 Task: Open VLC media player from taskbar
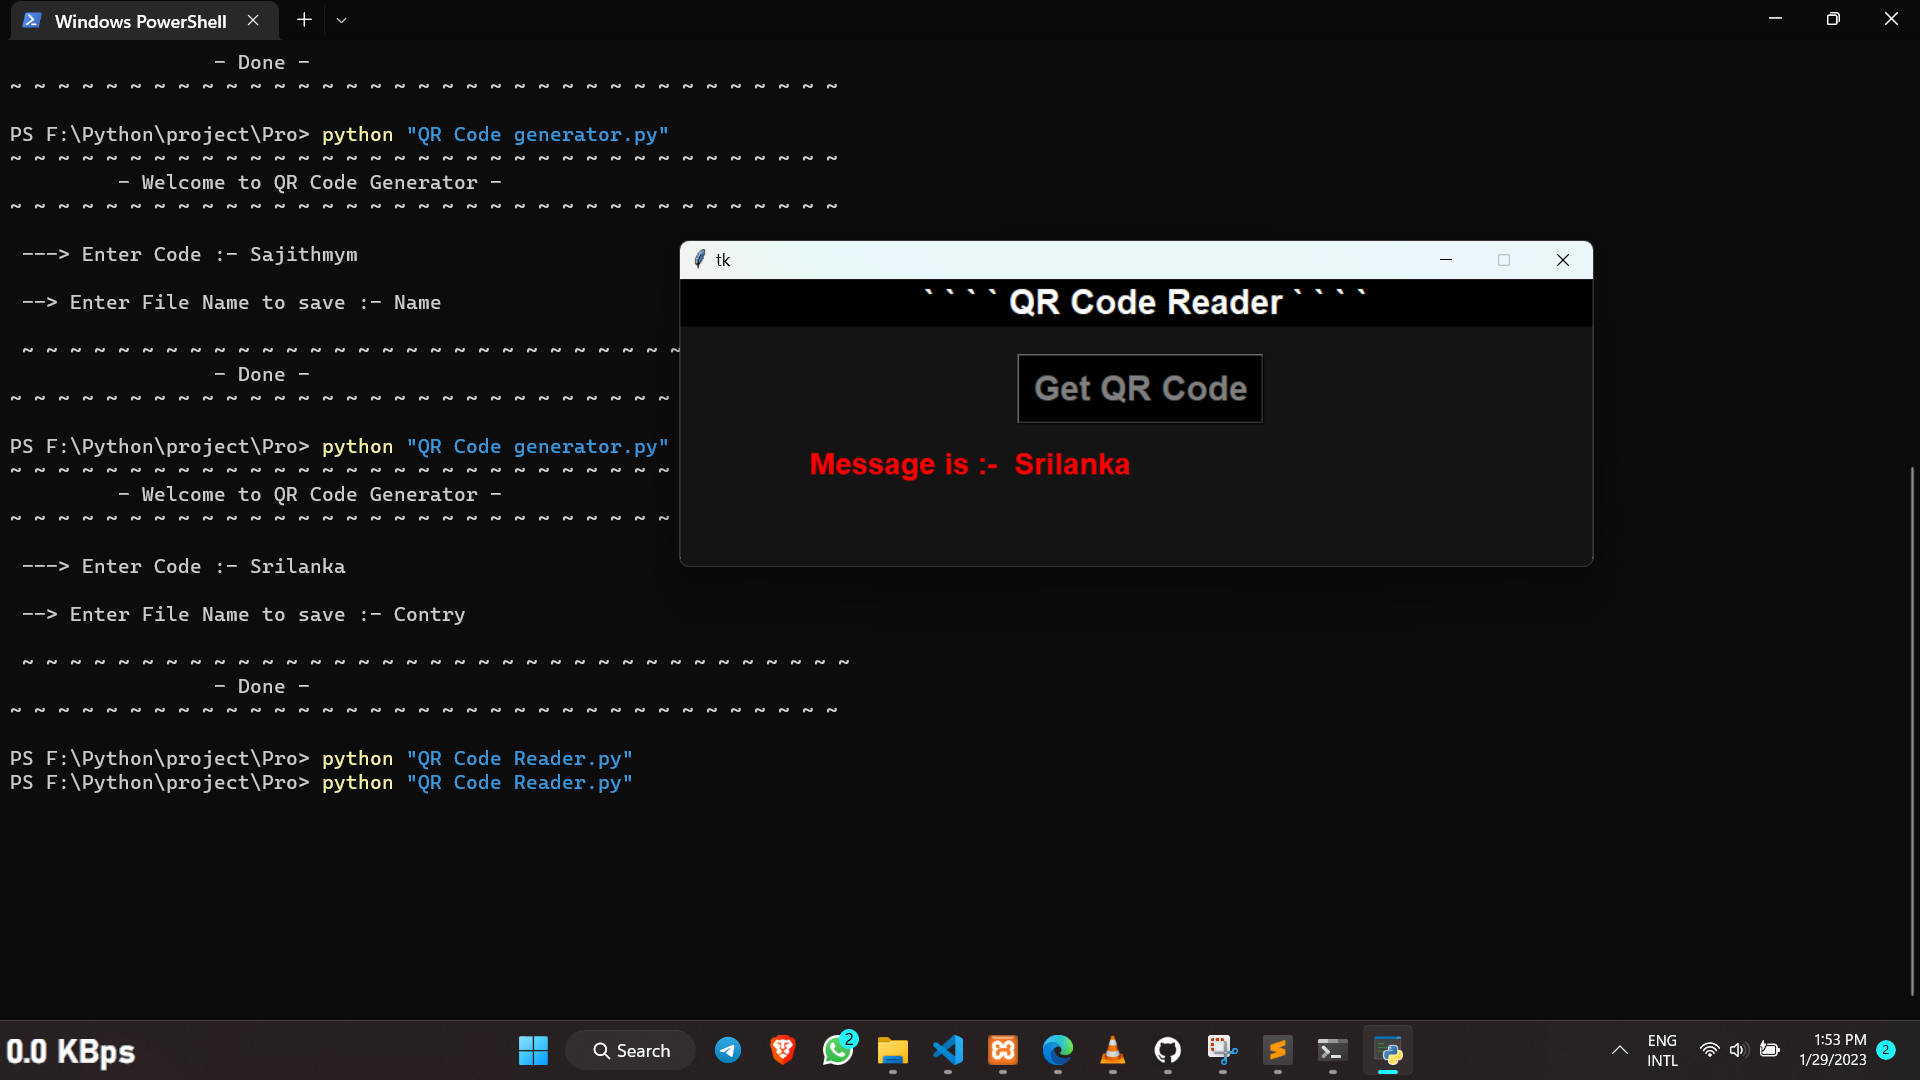(1112, 1050)
